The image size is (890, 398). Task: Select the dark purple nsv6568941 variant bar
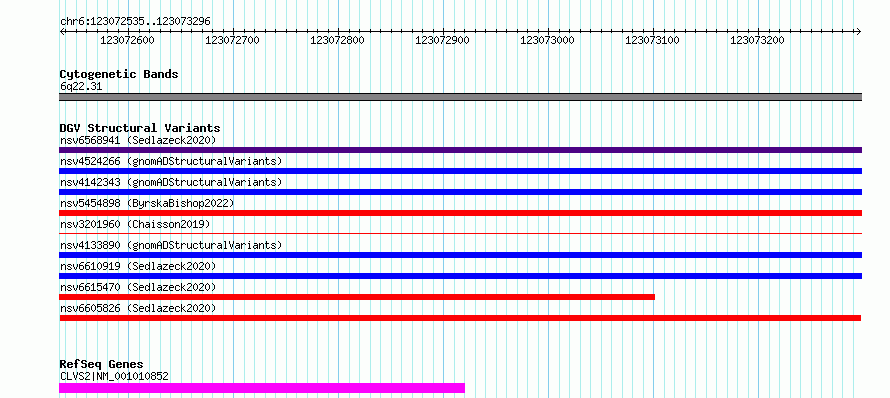[460, 150]
